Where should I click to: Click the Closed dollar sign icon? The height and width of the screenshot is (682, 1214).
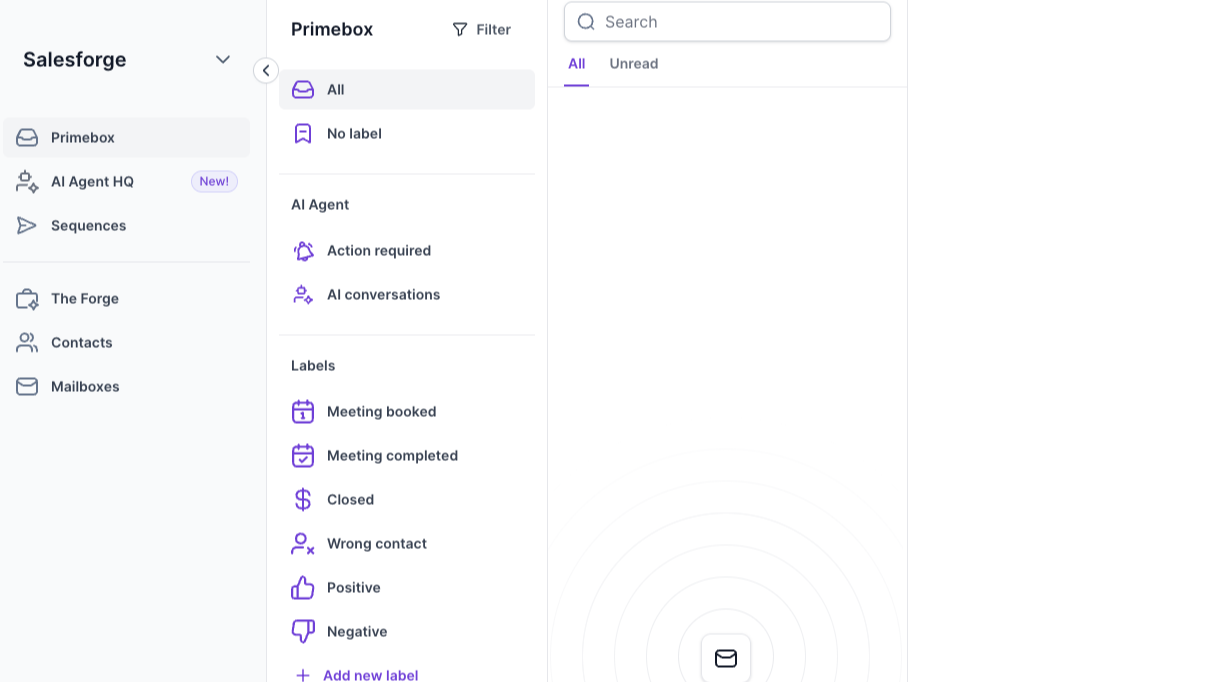303,500
